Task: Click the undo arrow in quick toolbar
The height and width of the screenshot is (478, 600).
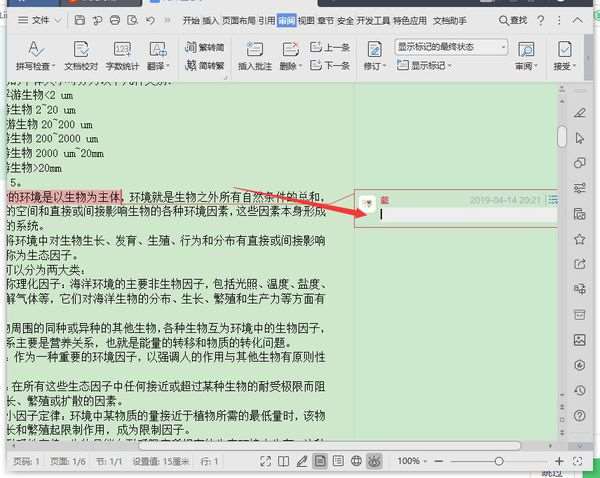Action: tap(150, 20)
